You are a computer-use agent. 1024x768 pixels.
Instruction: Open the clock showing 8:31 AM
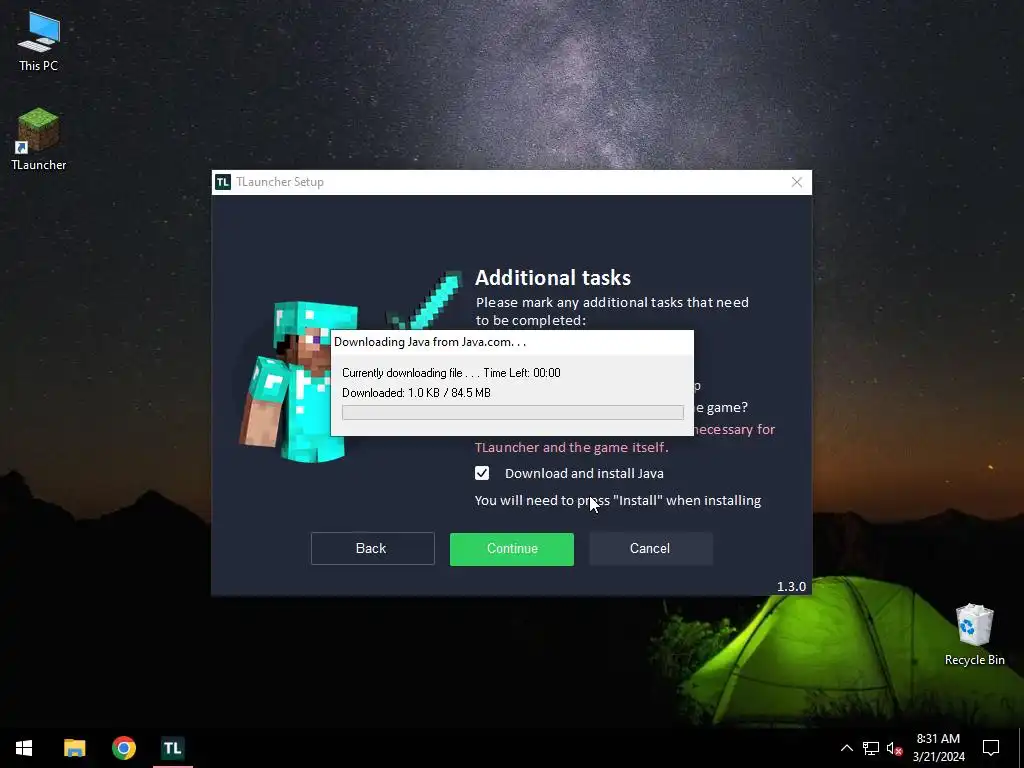click(938, 748)
